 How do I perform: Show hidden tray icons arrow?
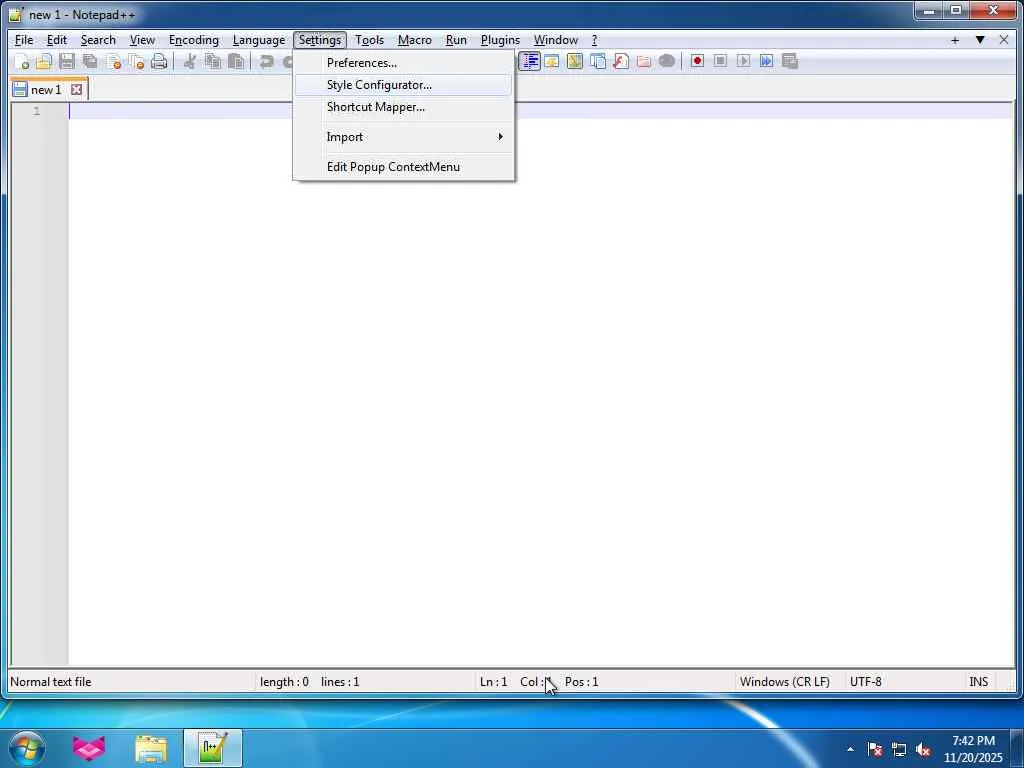point(850,749)
